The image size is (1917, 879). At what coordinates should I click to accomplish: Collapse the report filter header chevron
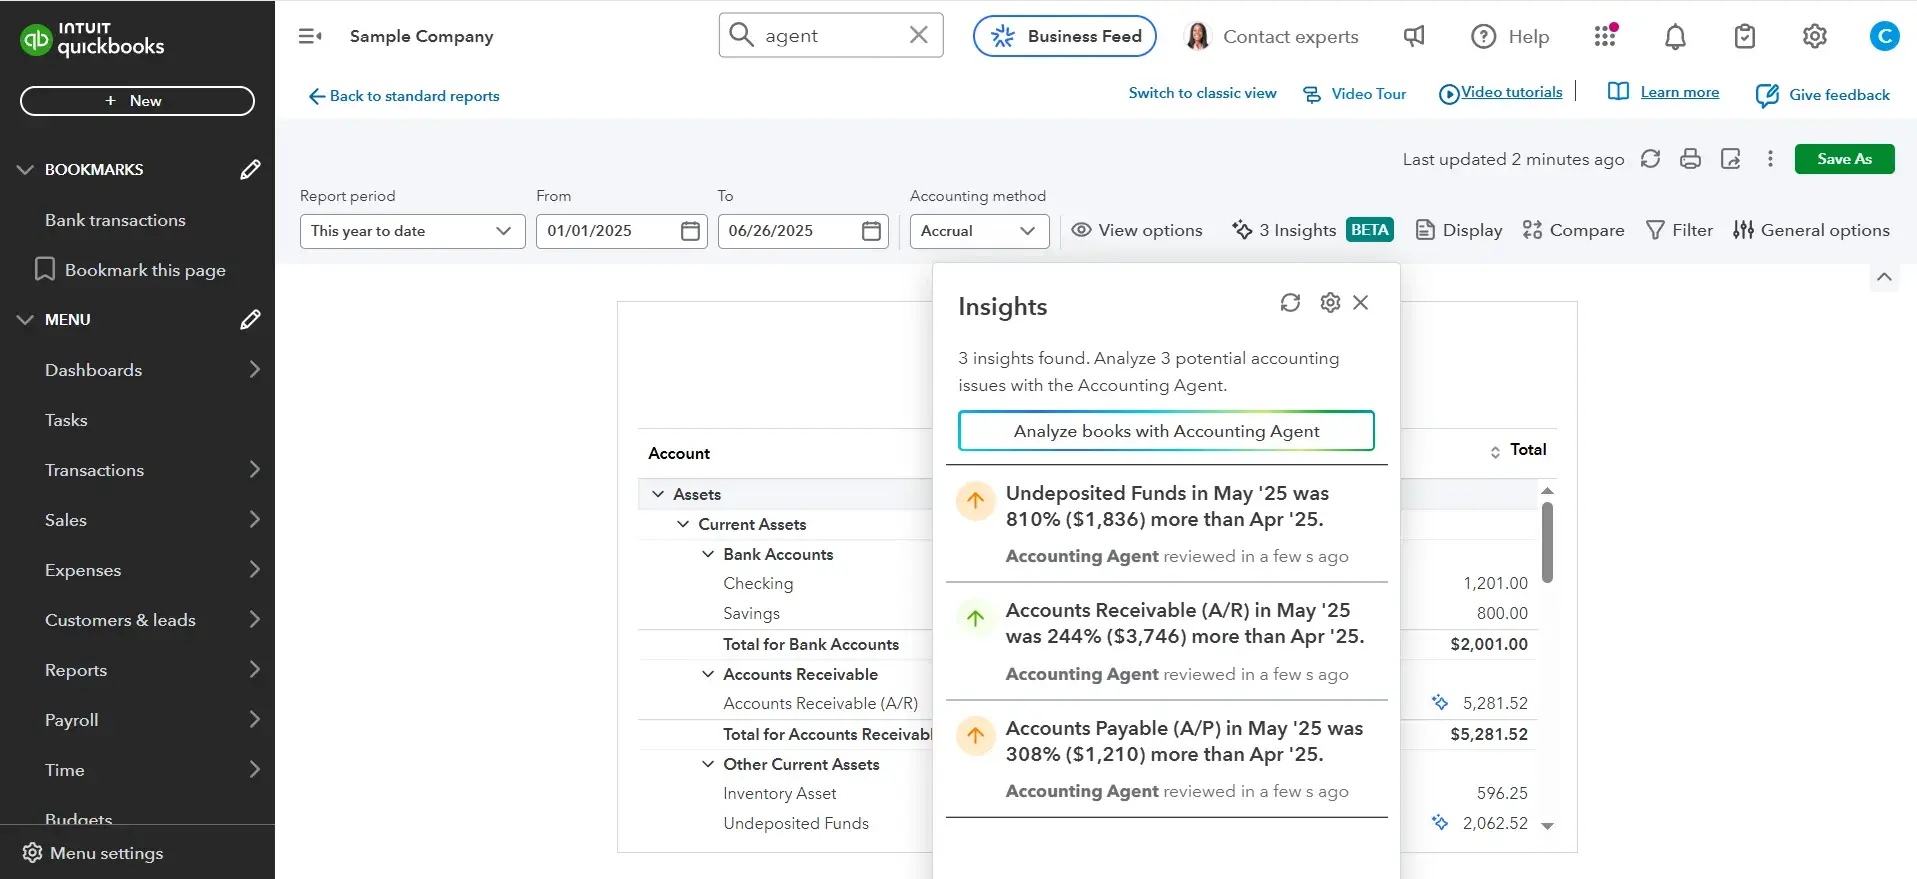[1884, 277]
